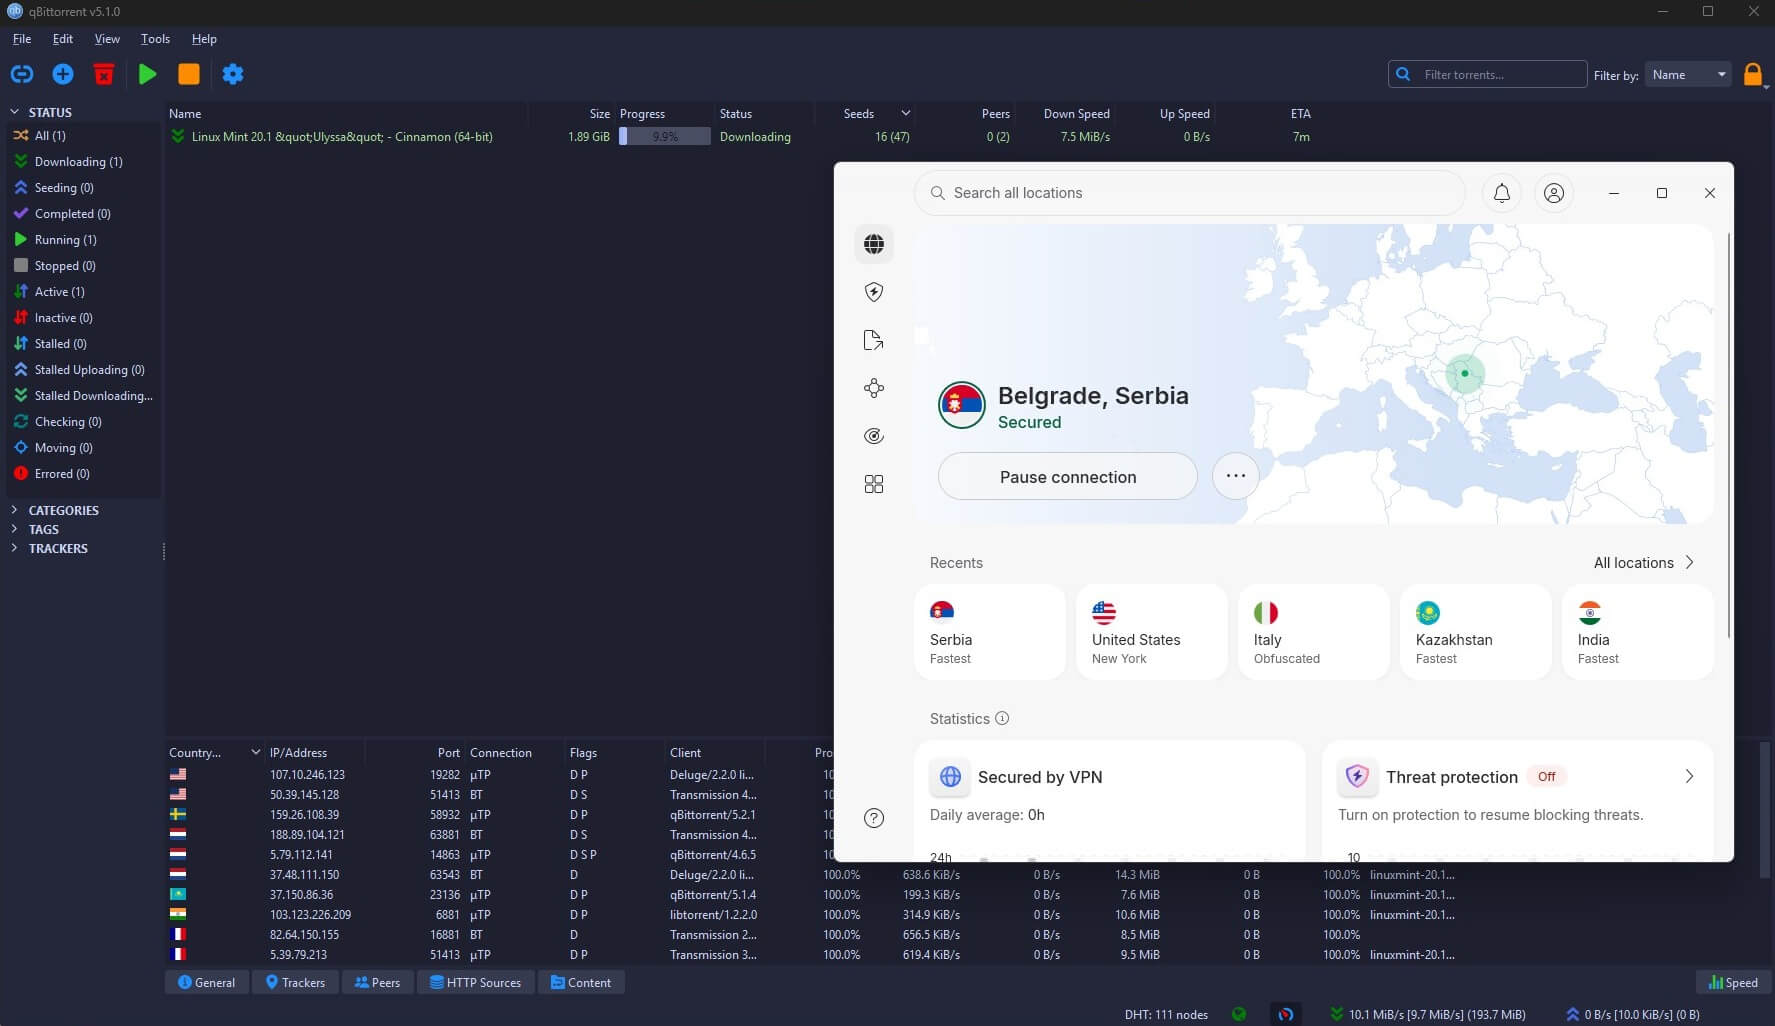The width and height of the screenshot is (1775, 1026).
Task: Switch to the Trackers tab
Action: point(295,982)
